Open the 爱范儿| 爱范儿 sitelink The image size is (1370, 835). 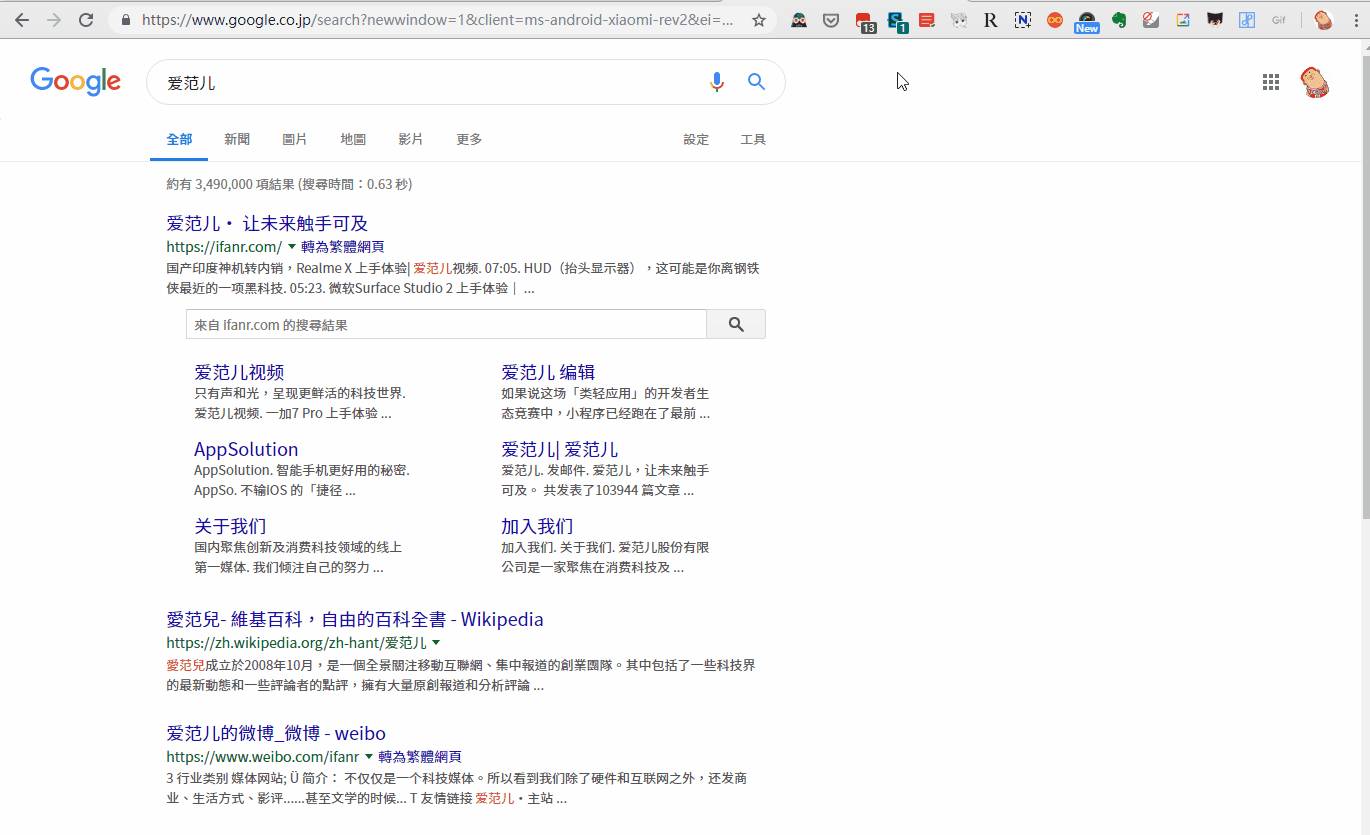click(x=559, y=449)
